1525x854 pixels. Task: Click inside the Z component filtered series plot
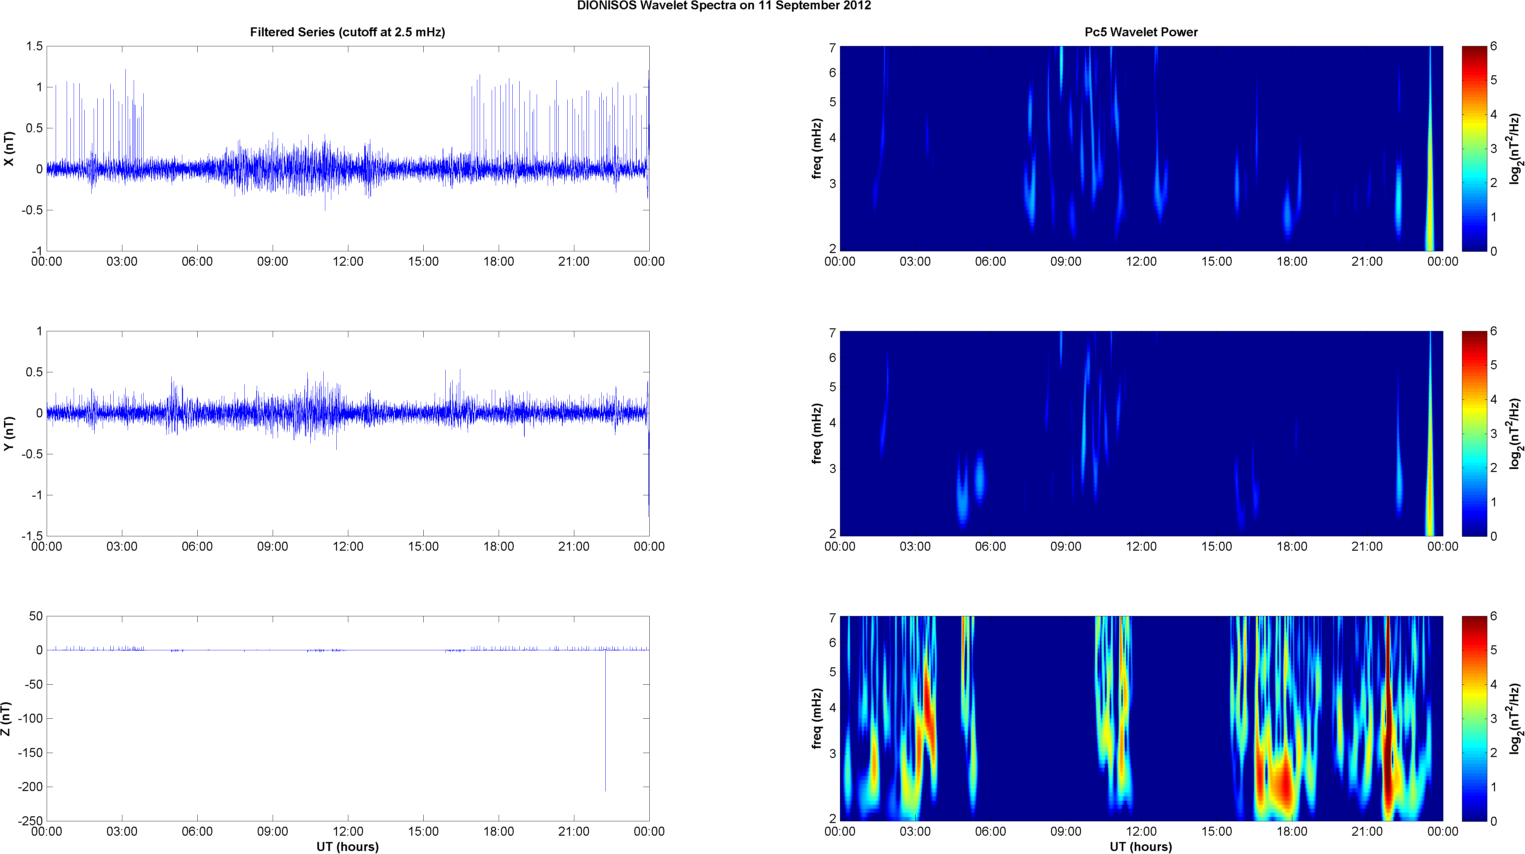coord(348,718)
